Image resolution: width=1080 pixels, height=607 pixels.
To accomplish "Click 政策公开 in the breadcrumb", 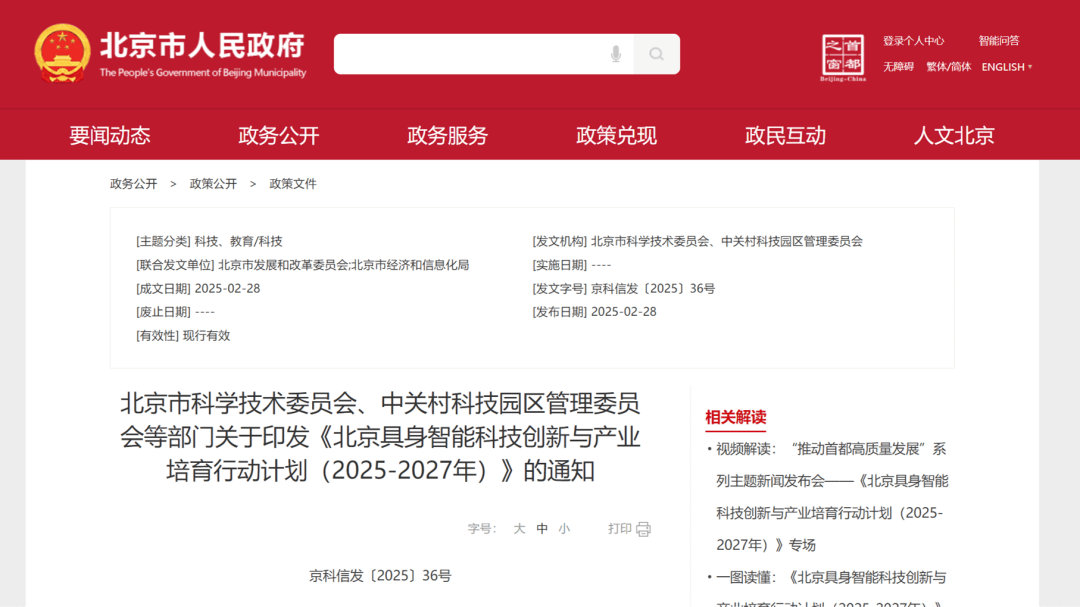I will pyautogui.click(x=213, y=184).
